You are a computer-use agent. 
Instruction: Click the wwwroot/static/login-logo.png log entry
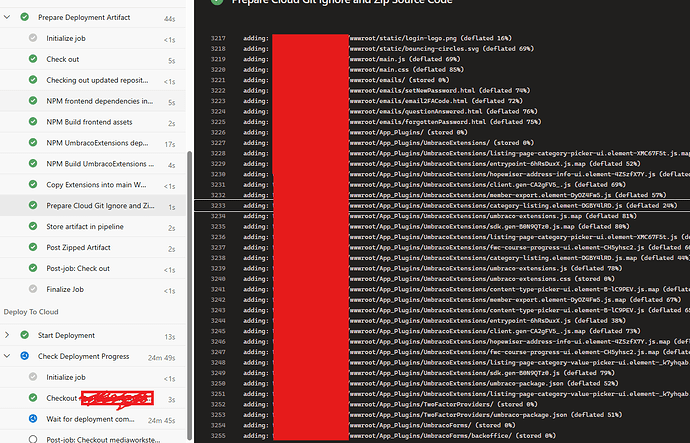tap(430, 38)
